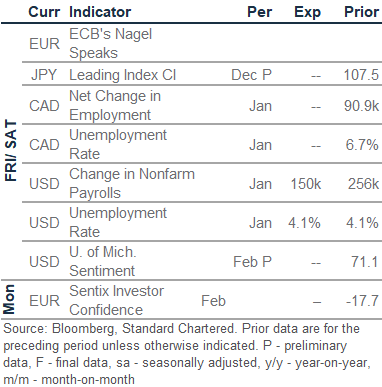Select Sentix Investor Confidence indicator
The image size is (382, 387).
point(116,300)
